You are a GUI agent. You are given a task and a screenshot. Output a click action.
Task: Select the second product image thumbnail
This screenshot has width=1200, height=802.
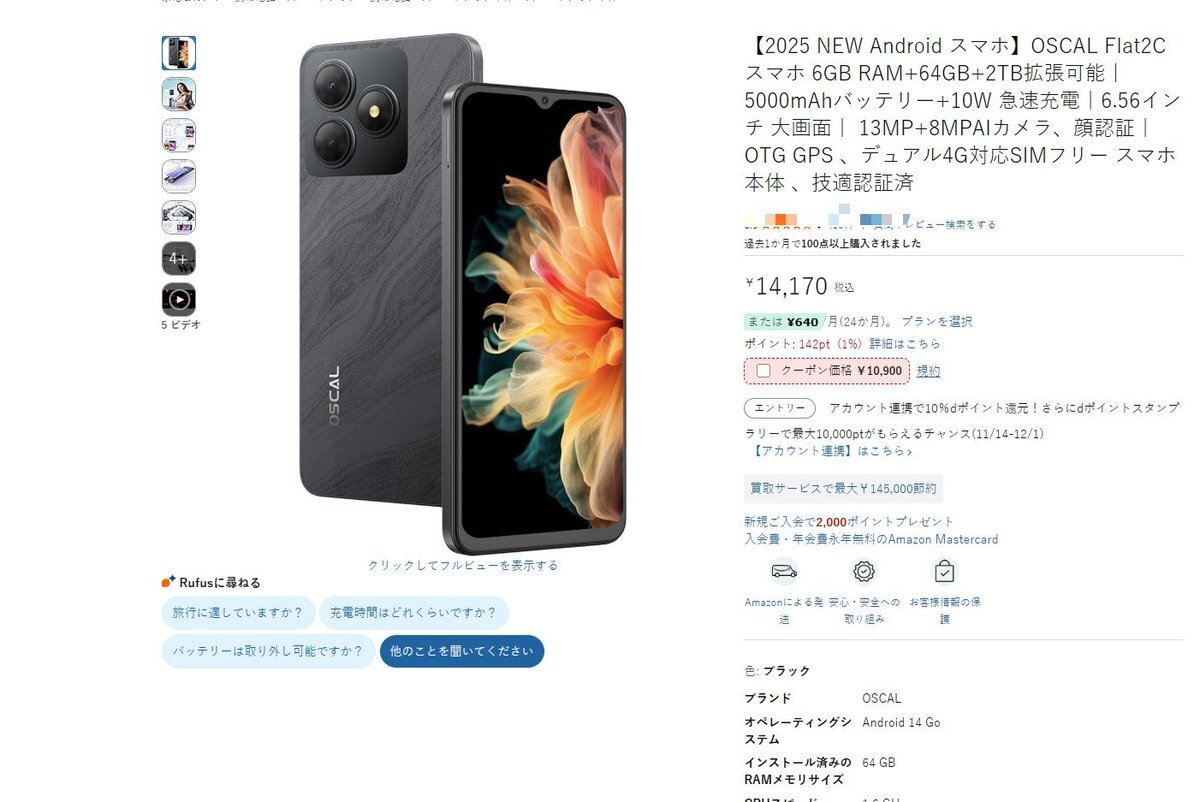179,94
